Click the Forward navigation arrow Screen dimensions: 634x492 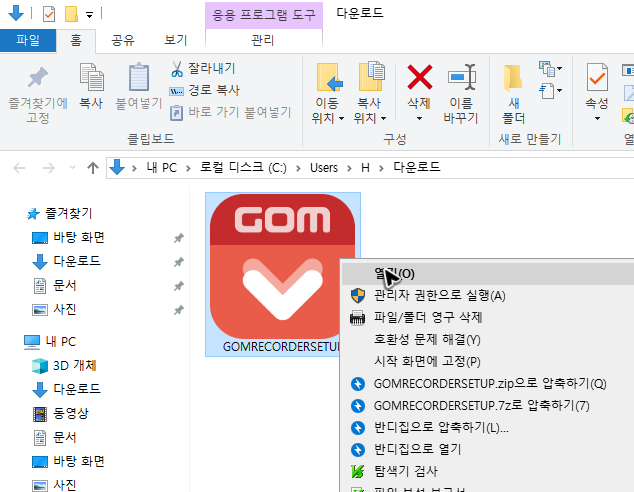[49, 168]
